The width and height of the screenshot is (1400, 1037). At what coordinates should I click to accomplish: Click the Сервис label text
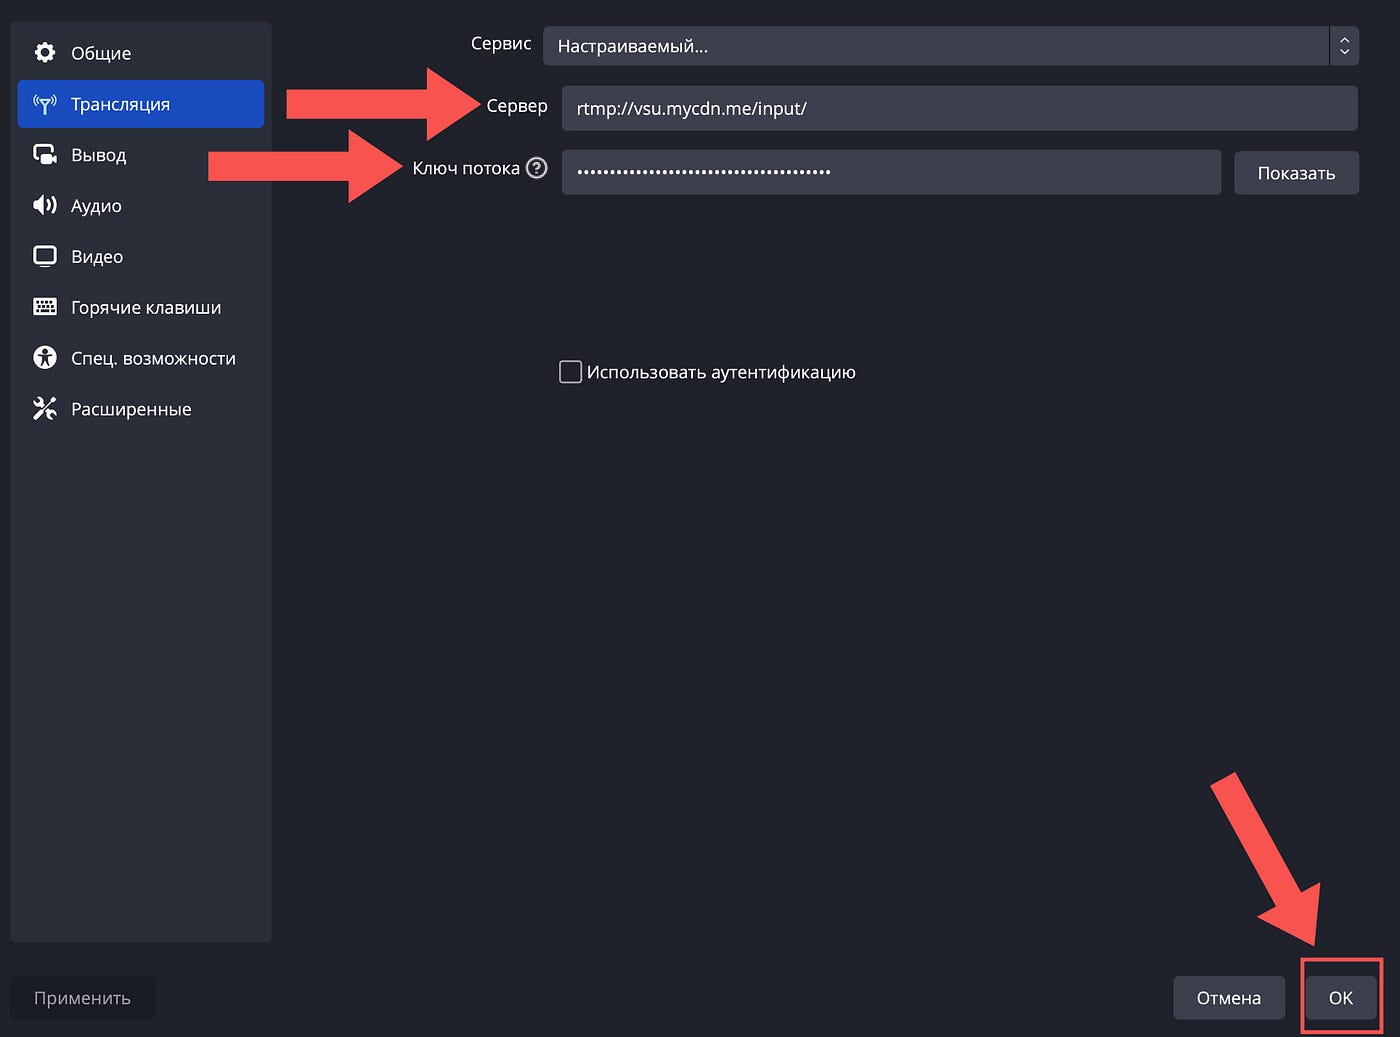coord(501,43)
